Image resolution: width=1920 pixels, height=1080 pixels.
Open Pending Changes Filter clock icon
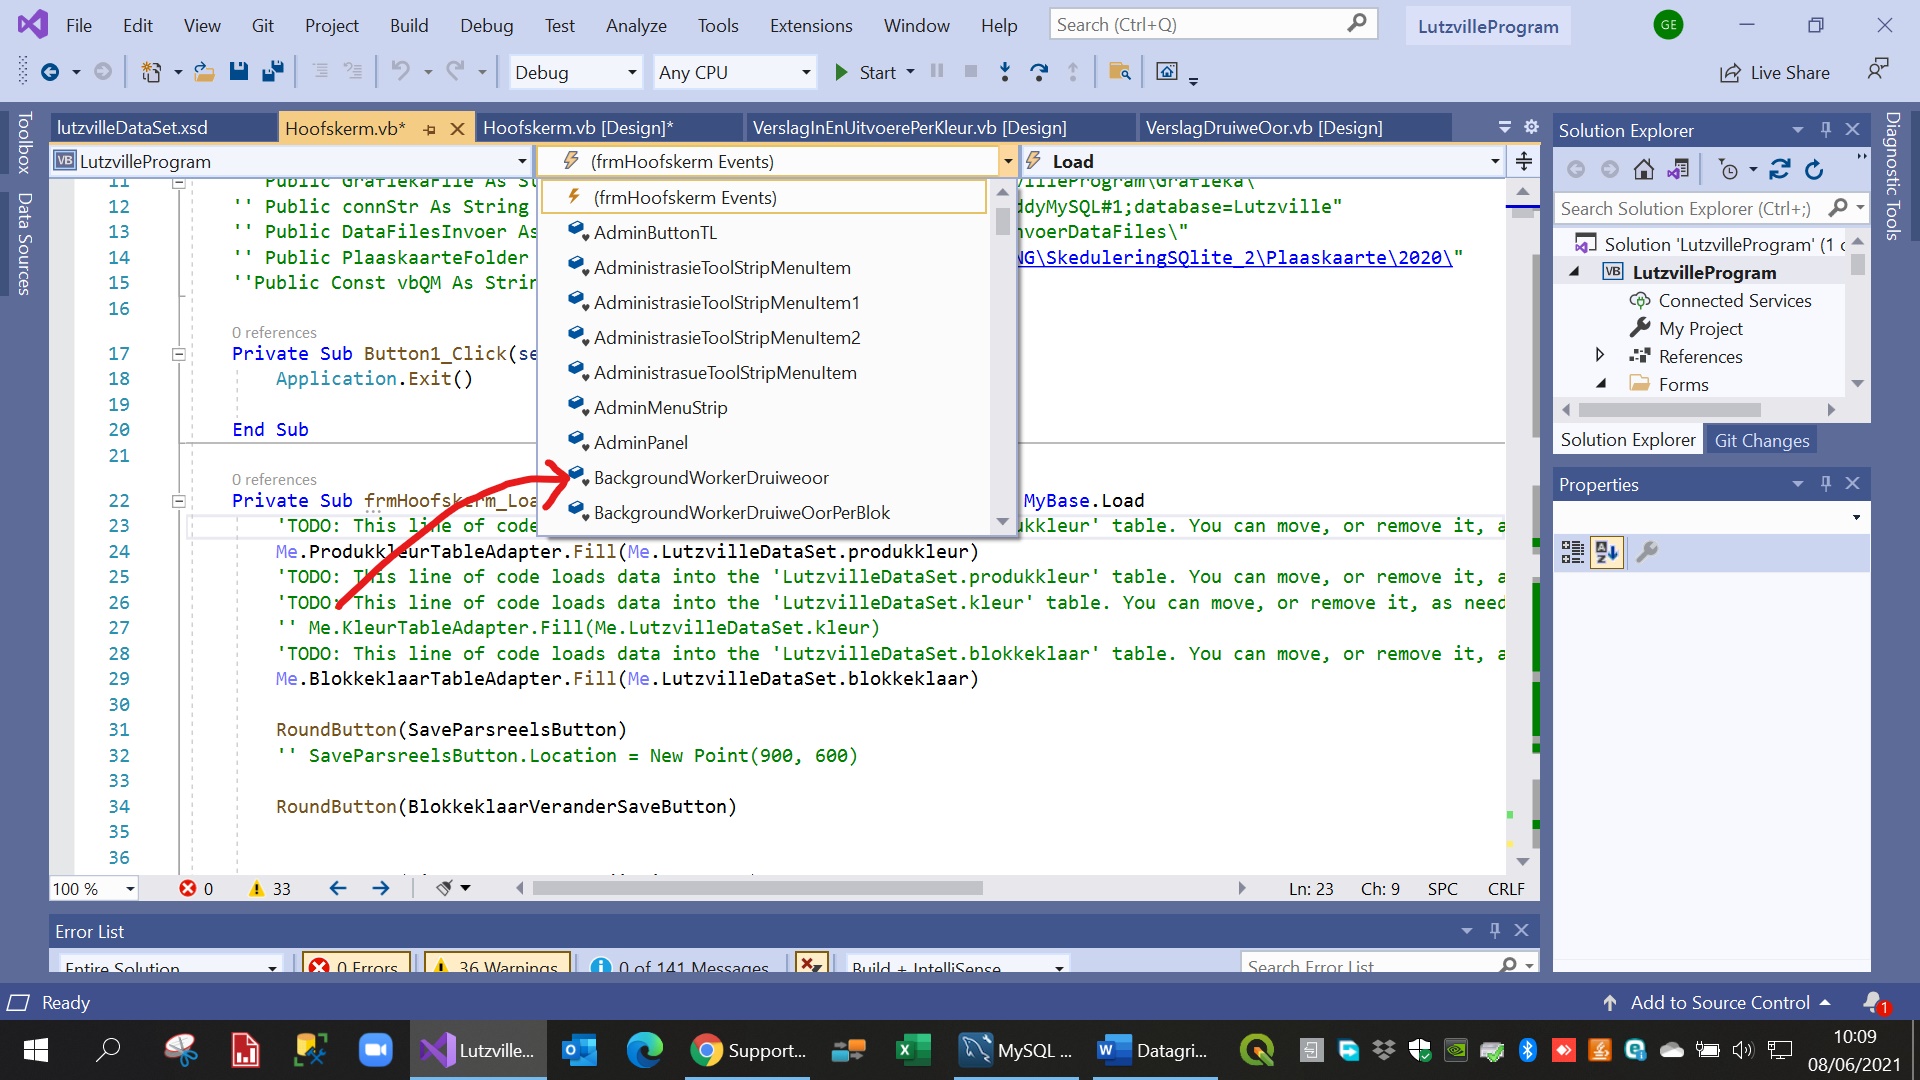point(1728,169)
